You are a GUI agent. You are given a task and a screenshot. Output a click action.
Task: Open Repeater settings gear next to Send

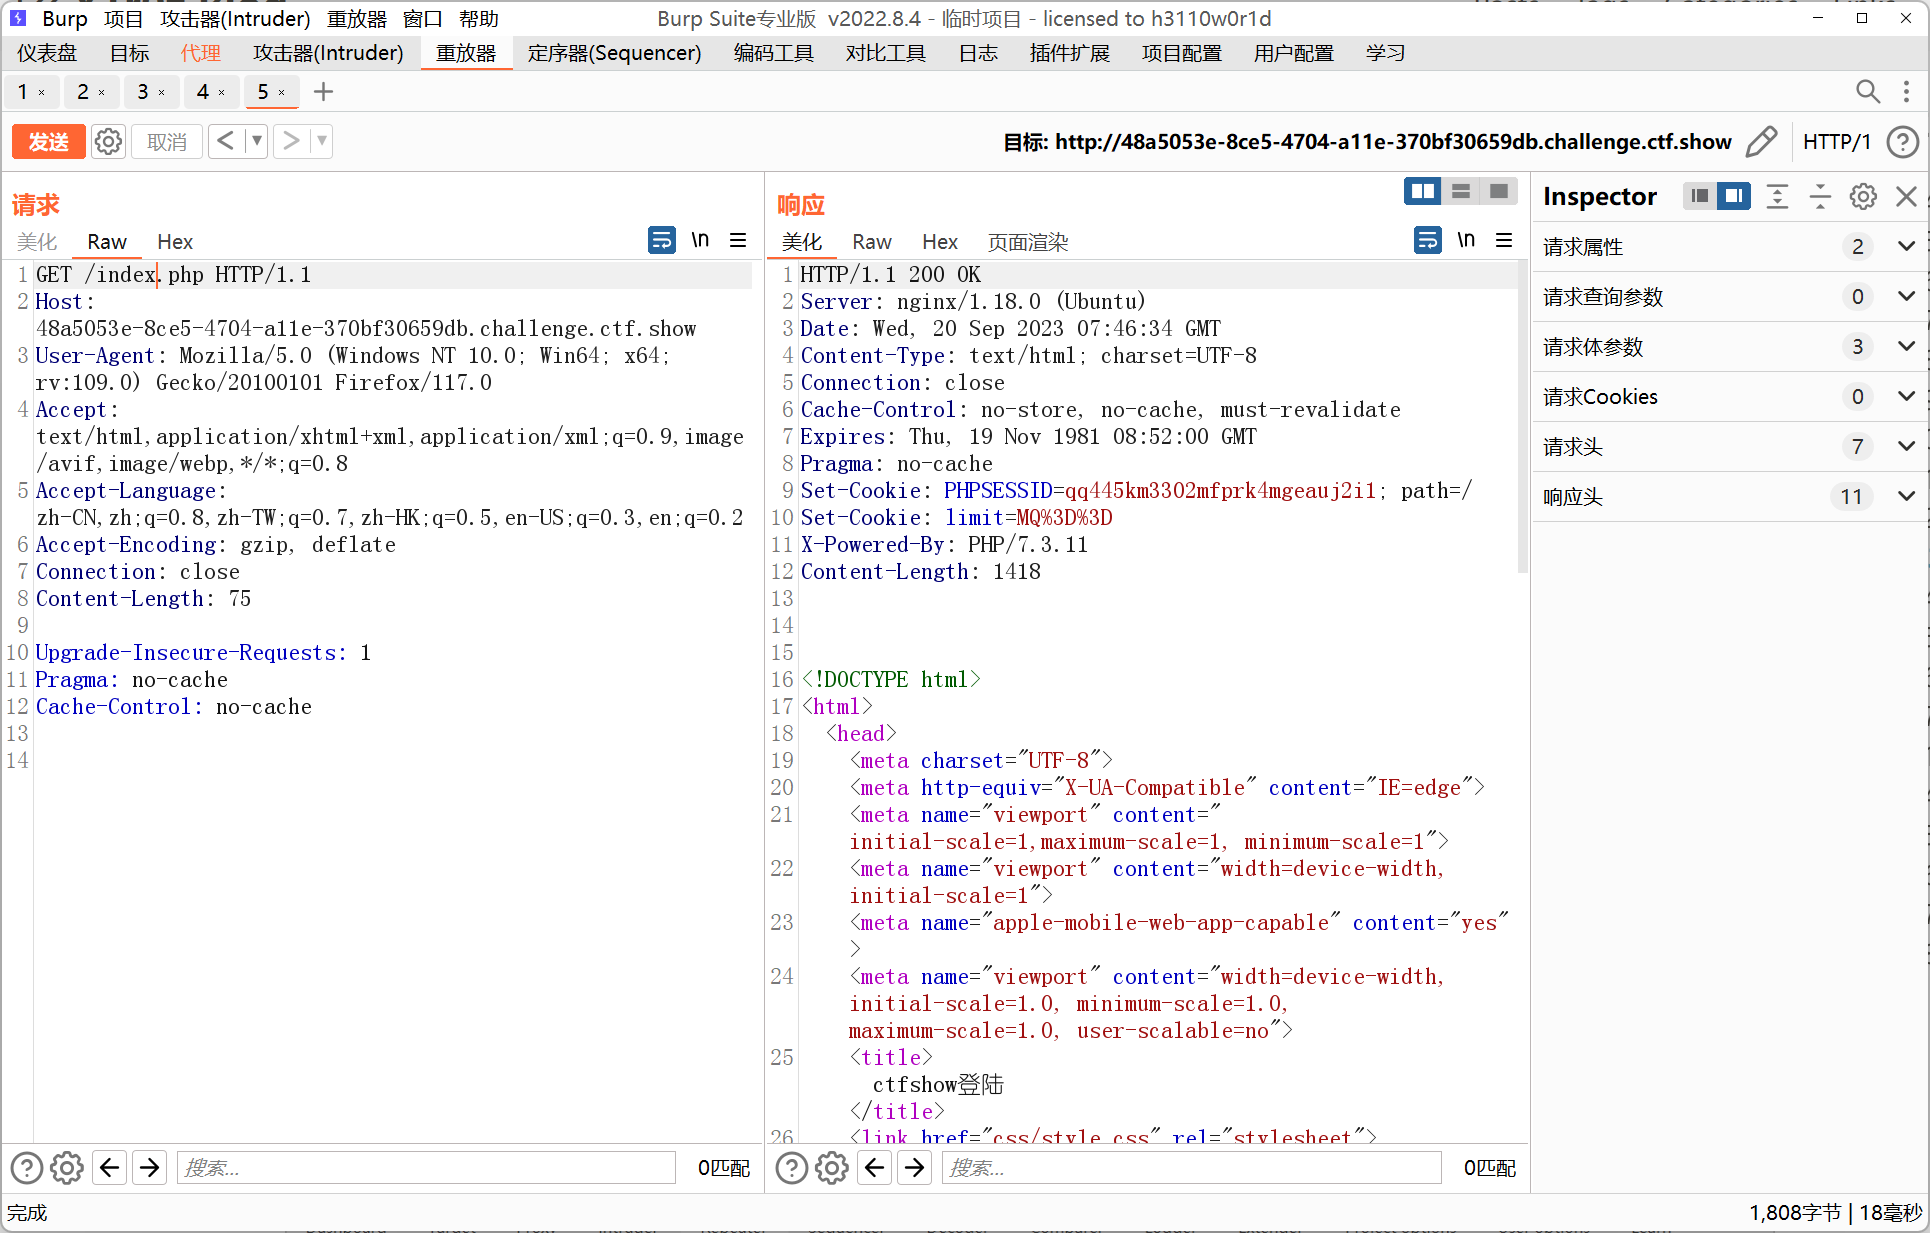pyautogui.click(x=108, y=141)
